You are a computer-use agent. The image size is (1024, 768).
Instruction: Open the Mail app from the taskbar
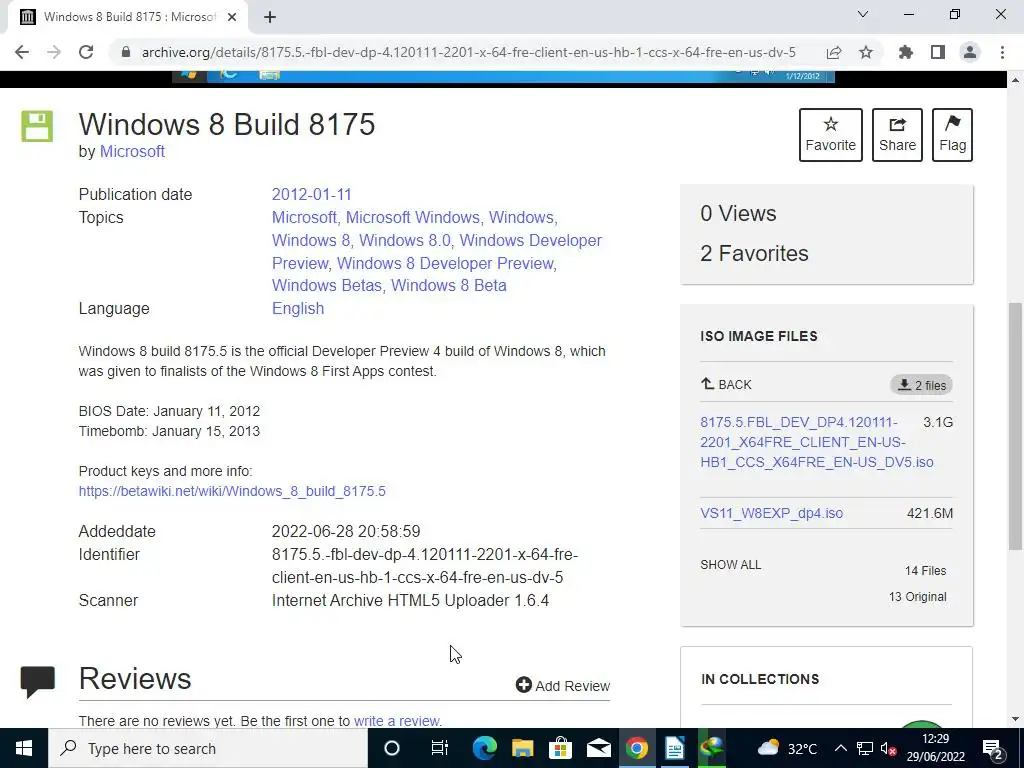click(x=598, y=748)
